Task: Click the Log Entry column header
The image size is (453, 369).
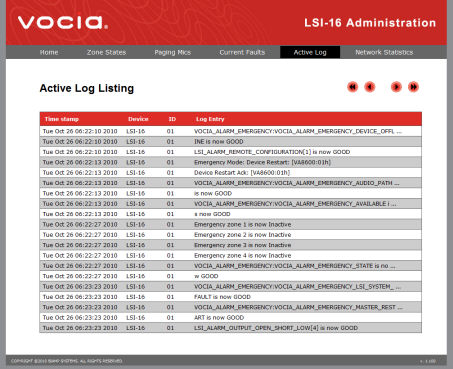Action: (210, 119)
